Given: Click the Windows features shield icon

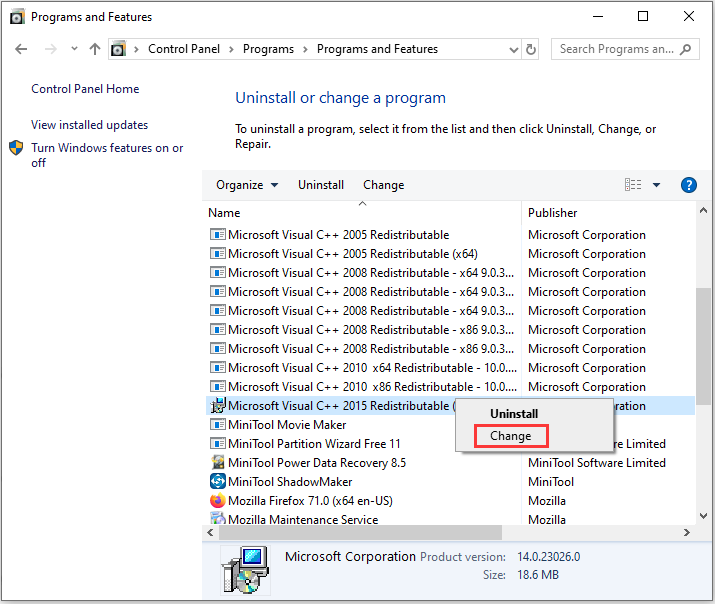Looking at the screenshot, I should [x=16, y=148].
